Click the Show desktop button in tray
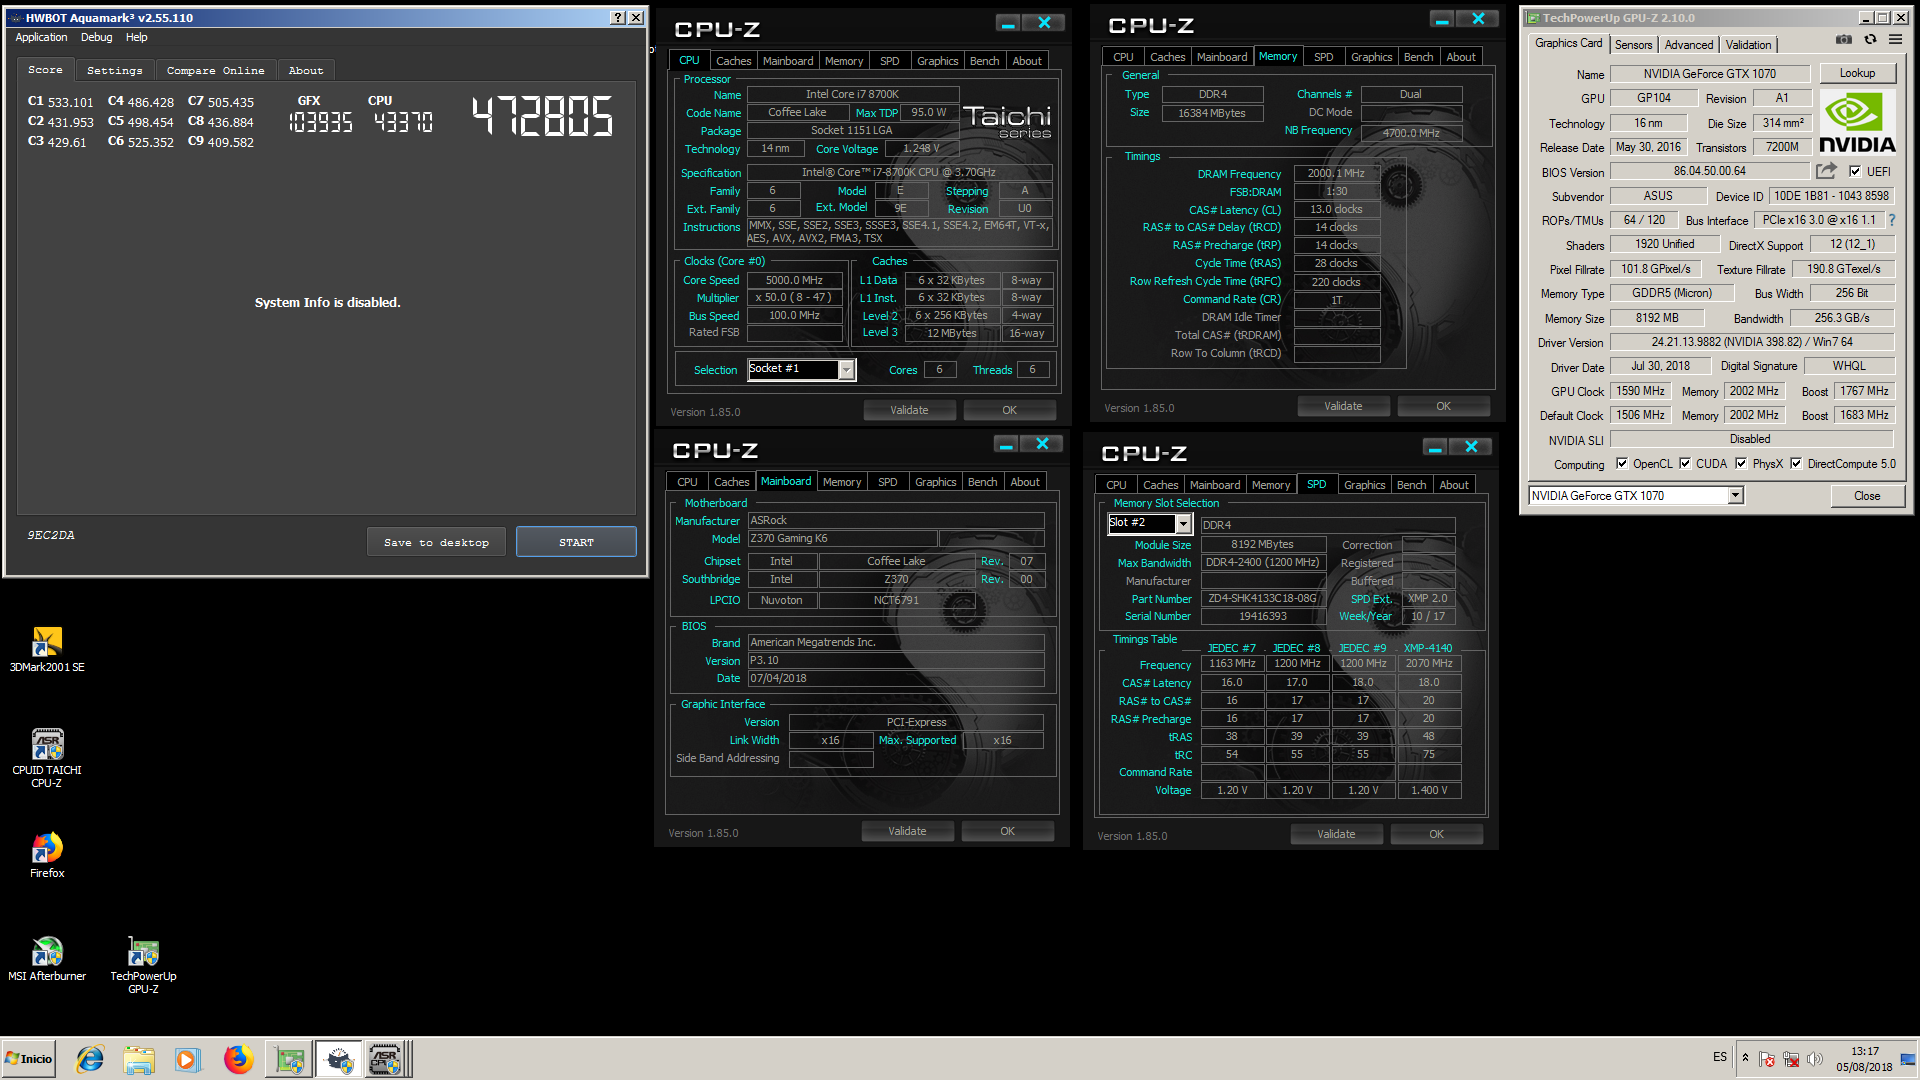 (1910, 1059)
